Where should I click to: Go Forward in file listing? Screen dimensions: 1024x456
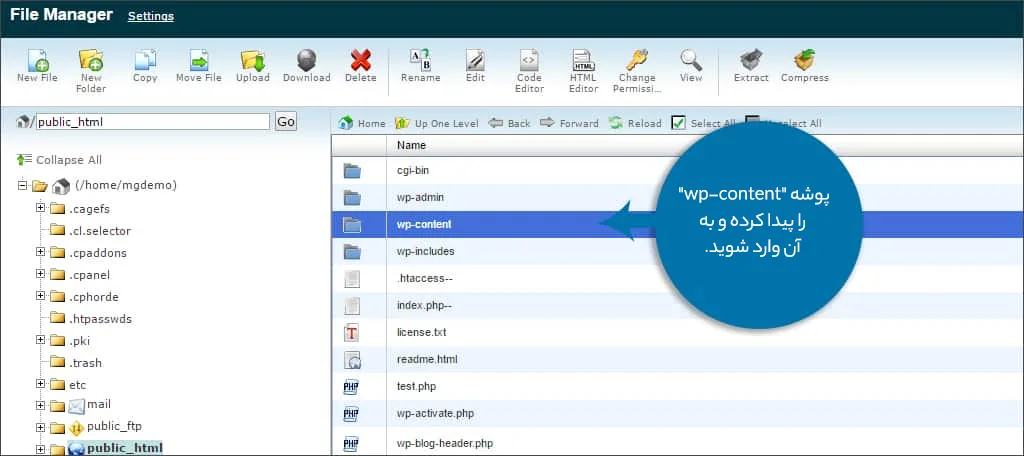[x=569, y=123]
